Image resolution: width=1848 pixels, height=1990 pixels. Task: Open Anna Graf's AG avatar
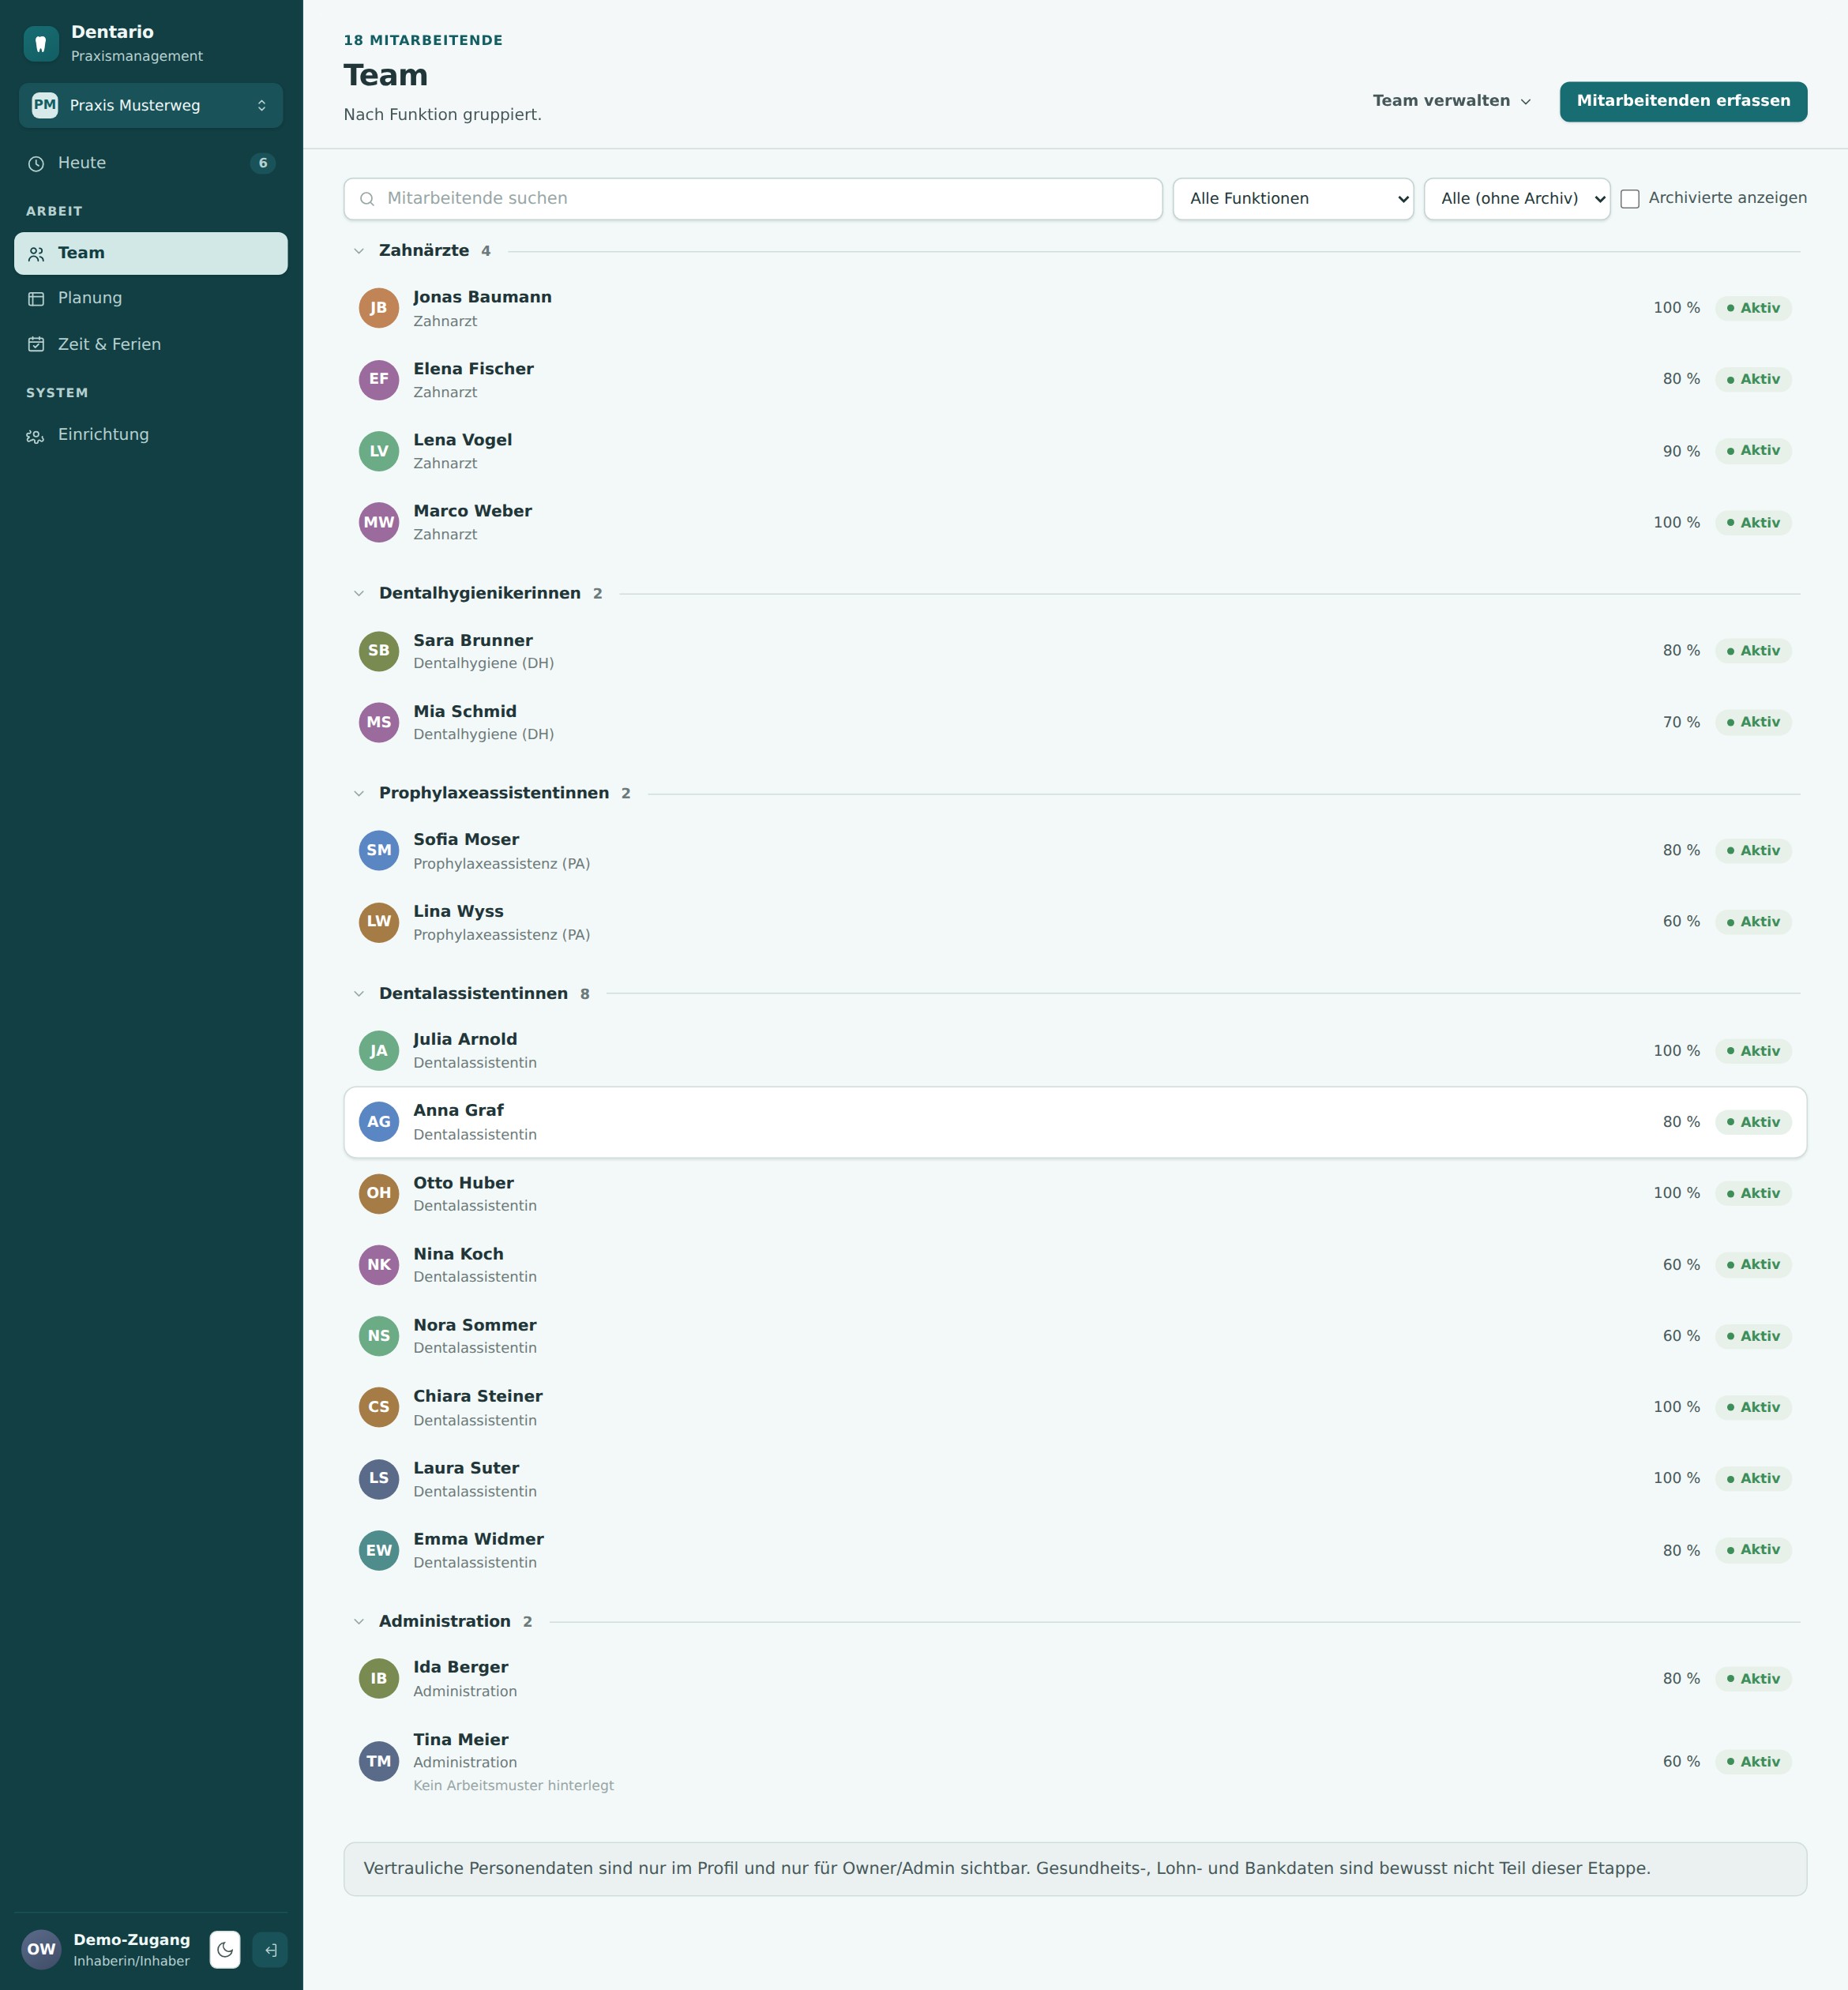(379, 1122)
